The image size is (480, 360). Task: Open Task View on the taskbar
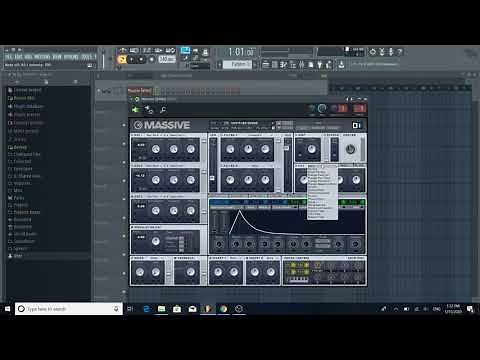click(x=130, y=309)
